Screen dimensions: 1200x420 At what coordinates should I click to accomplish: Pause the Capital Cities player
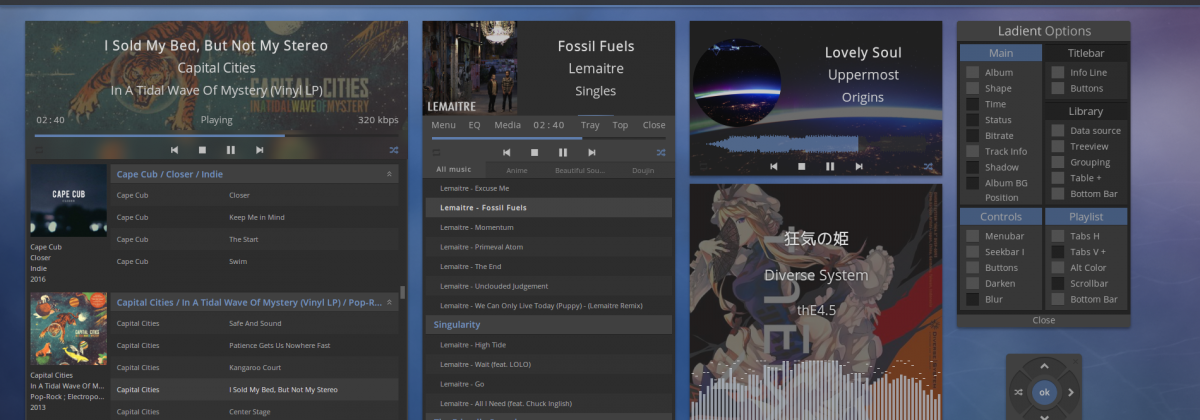tap(231, 150)
